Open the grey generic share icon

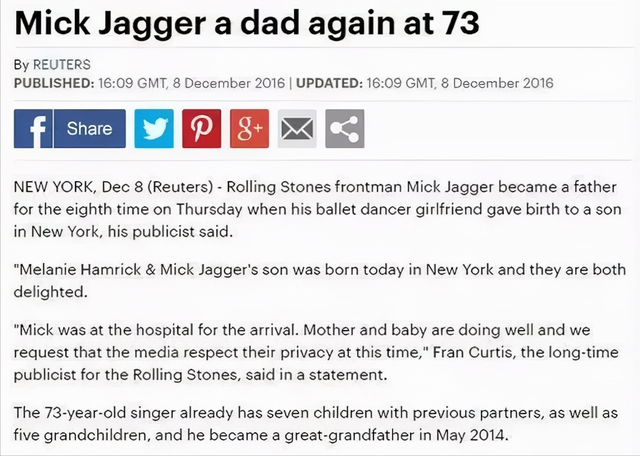345,129
